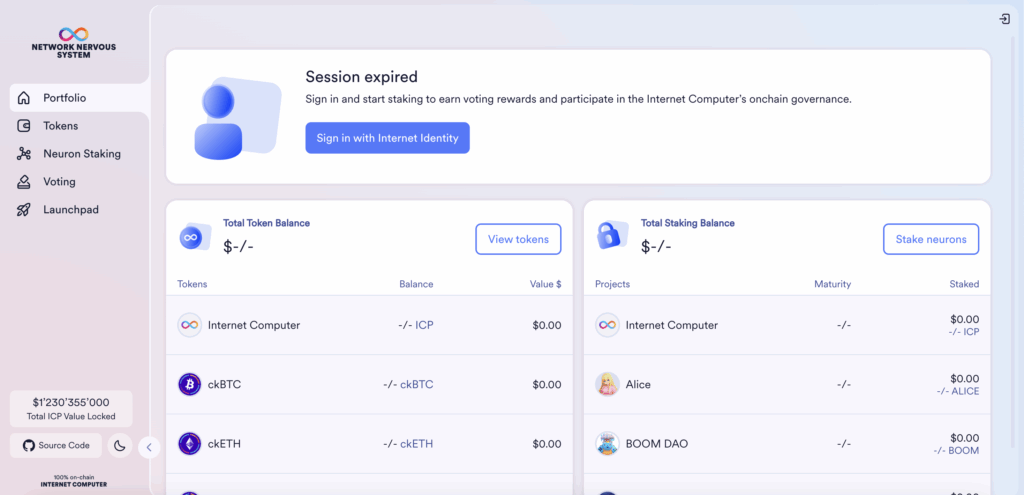The width and height of the screenshot is (1024, 495).
Task: Click the View tokens button
Action: coord(518,239)
